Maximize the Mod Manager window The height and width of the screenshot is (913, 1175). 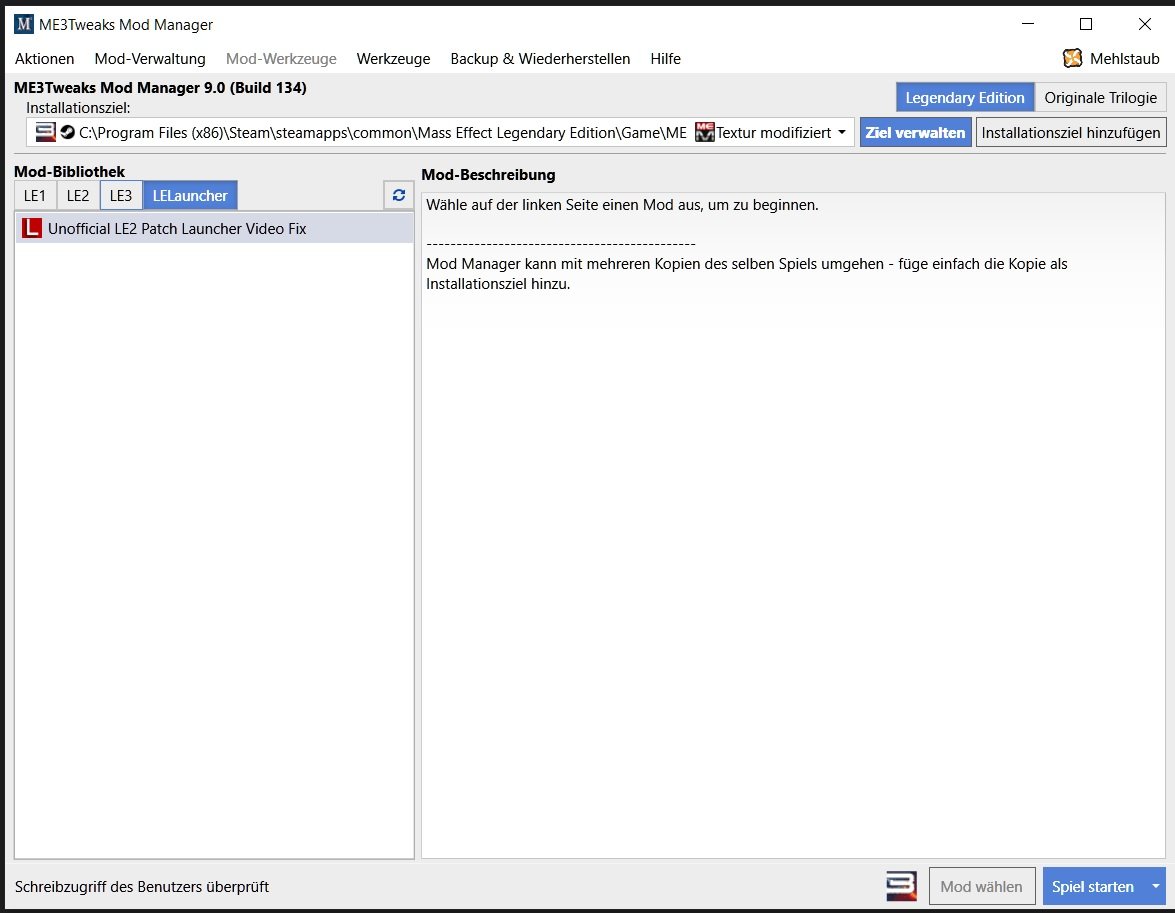1086,24
